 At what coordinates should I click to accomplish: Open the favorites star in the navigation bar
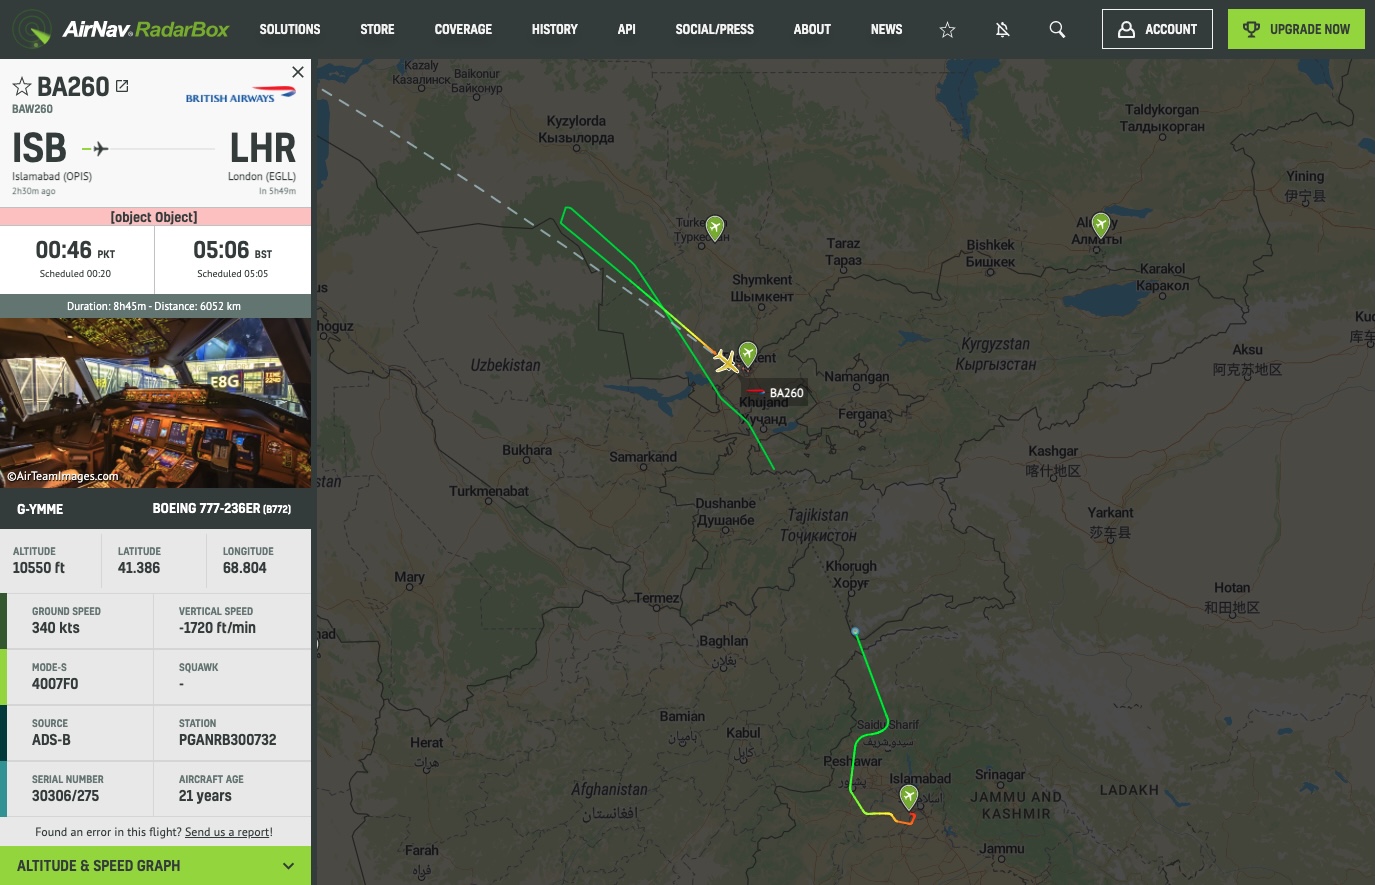coord(947,30)
